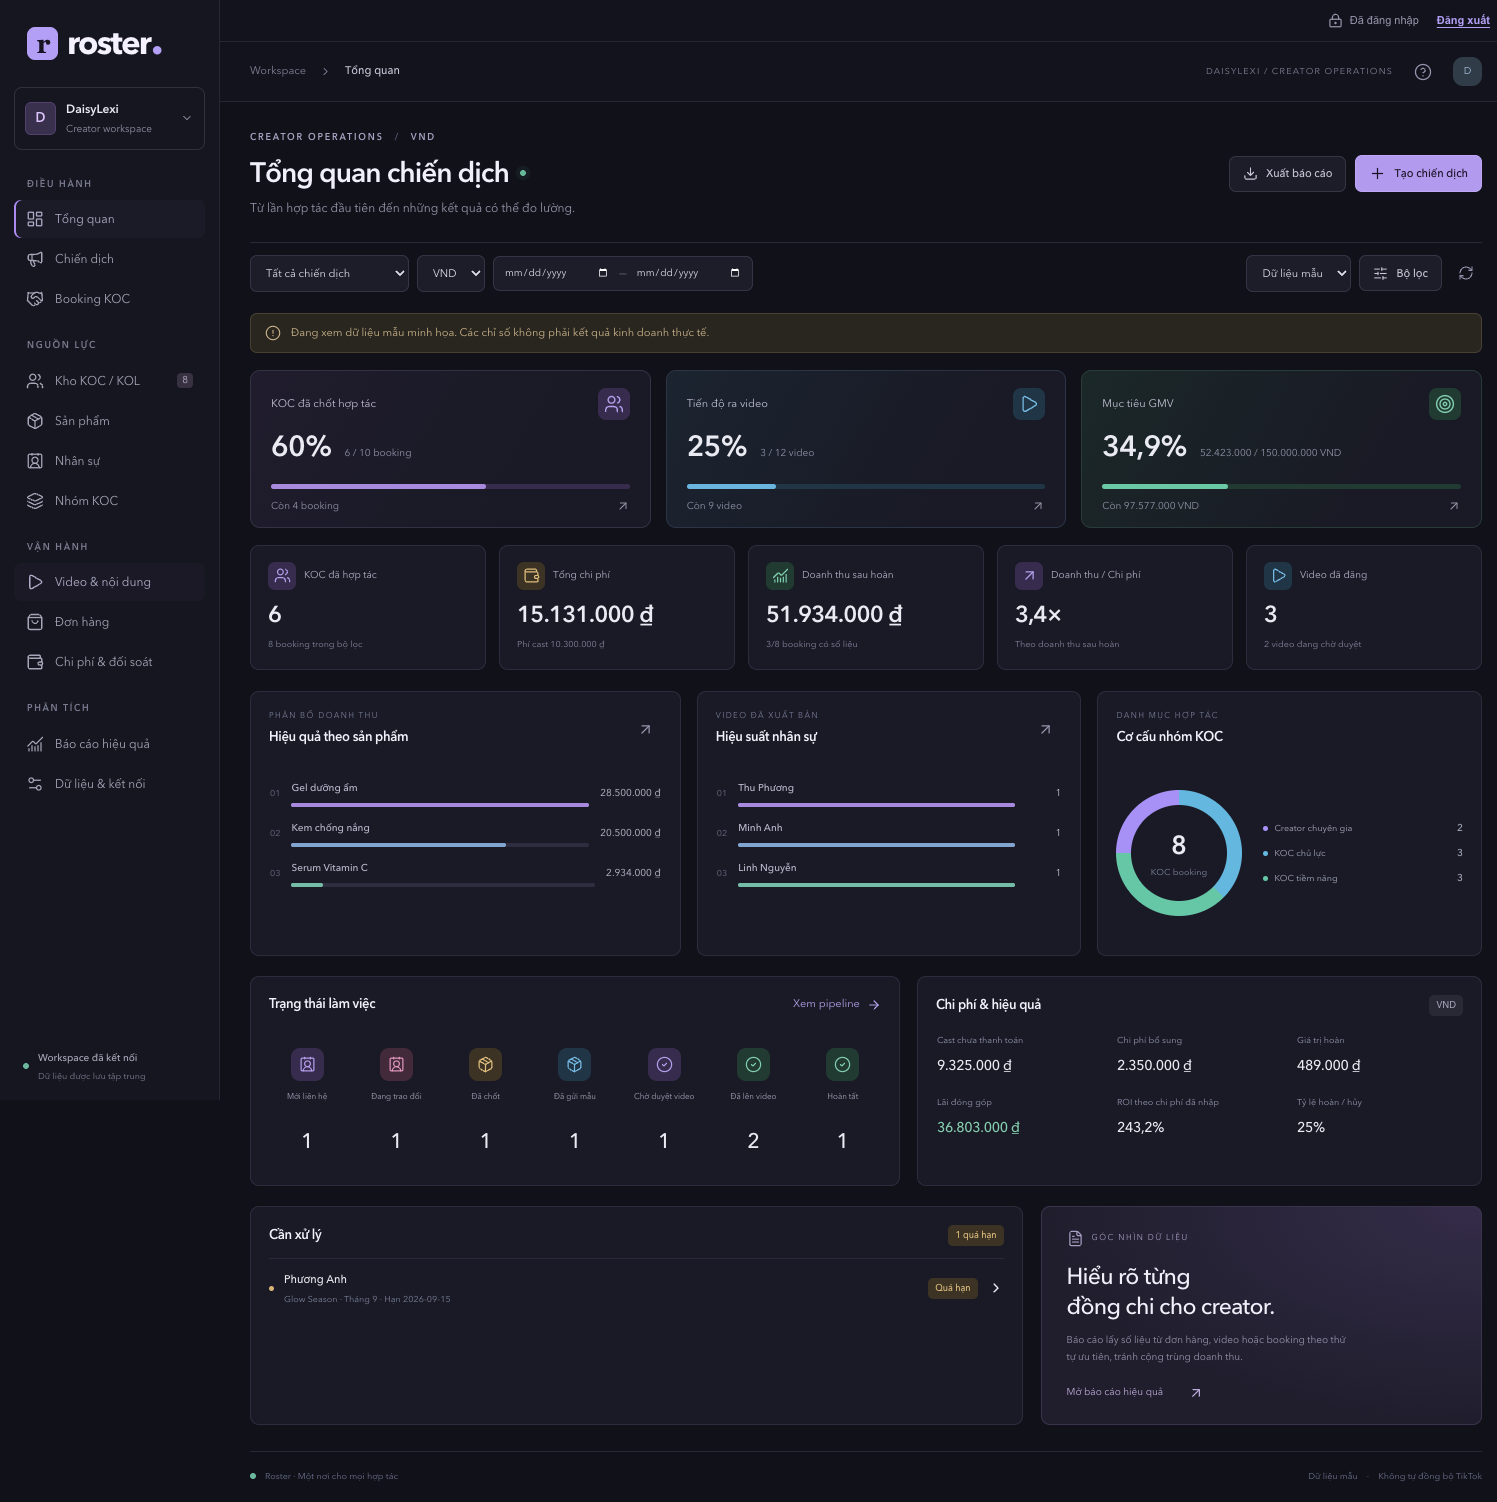The height and width of the screenshot is (1502, 1497).
Task: Select Báo cáo hiệu quả menu item
Action: (x=109, y=744)
